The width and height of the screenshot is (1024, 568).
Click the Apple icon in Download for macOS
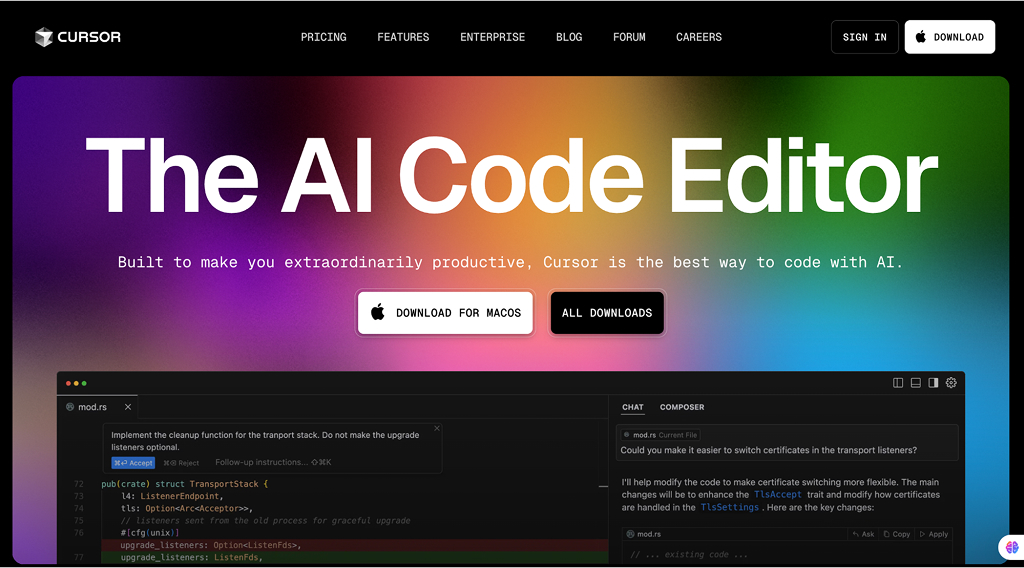tap(378, 312)
